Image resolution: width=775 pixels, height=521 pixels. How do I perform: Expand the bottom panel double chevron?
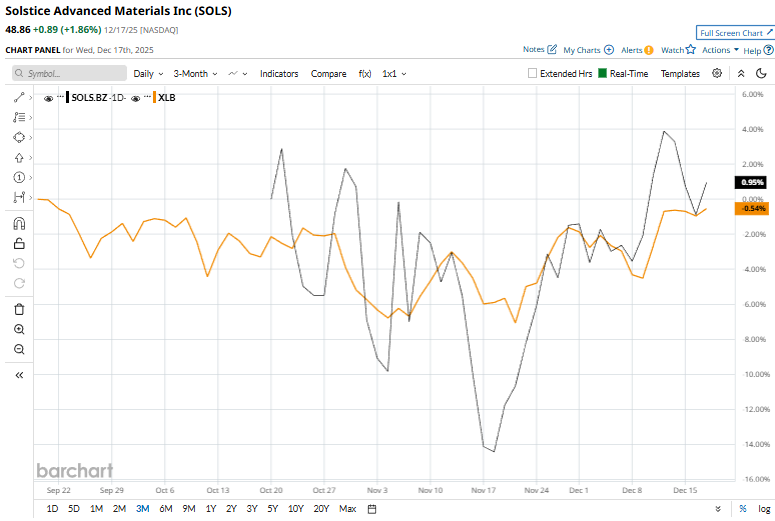point(718,509)
